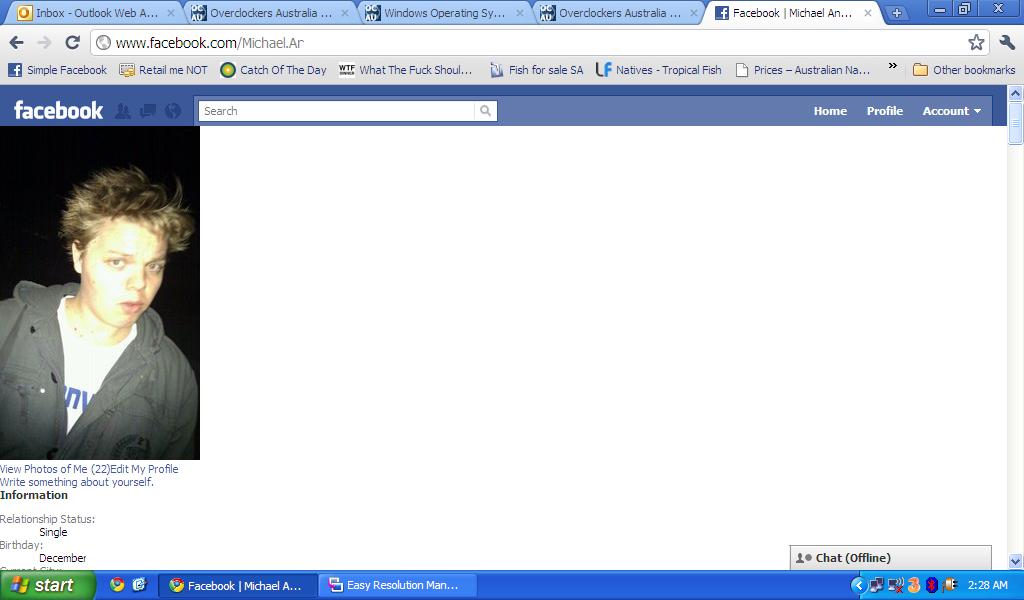This screenshot has height=600, width=1024.
Task: Click the two-computers network tray icon
Action: point(876,585)
